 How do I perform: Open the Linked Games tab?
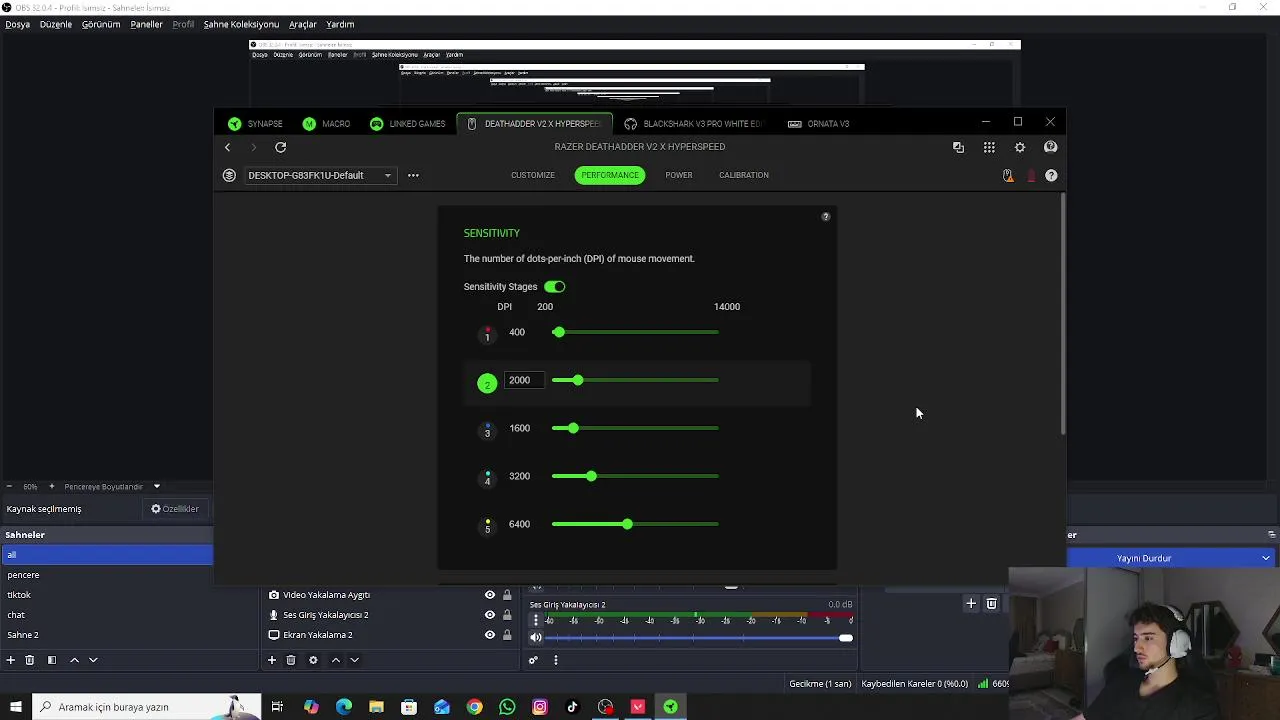[407, 124]
